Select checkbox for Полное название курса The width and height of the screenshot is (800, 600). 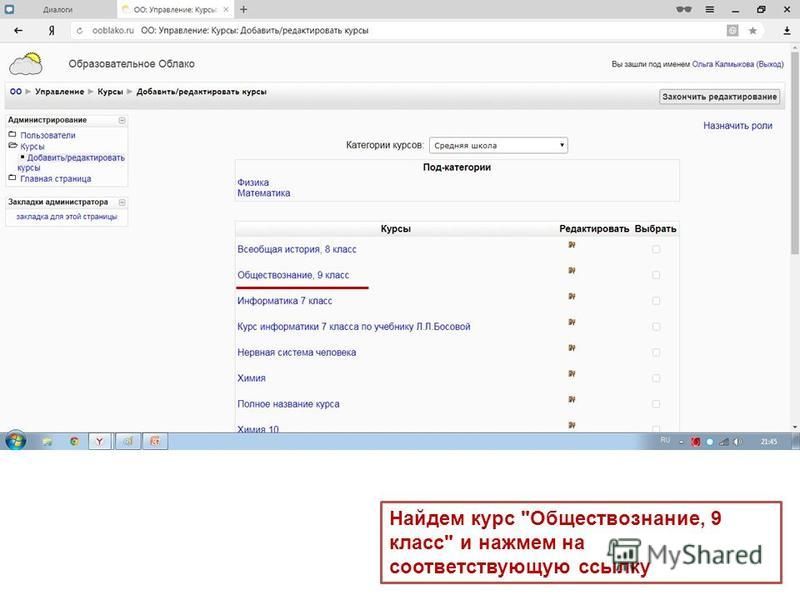[656, 404]
